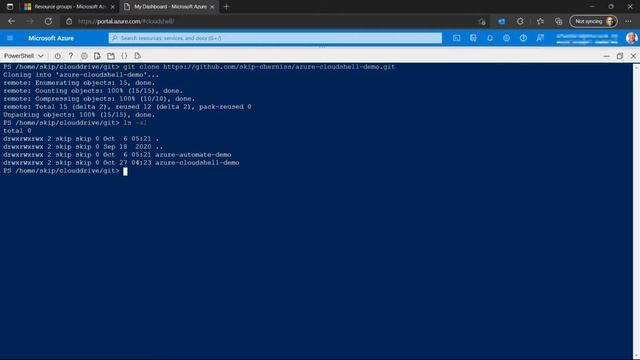
Task: Switch to the Resource groups browser tab
Action: [69, 7]
